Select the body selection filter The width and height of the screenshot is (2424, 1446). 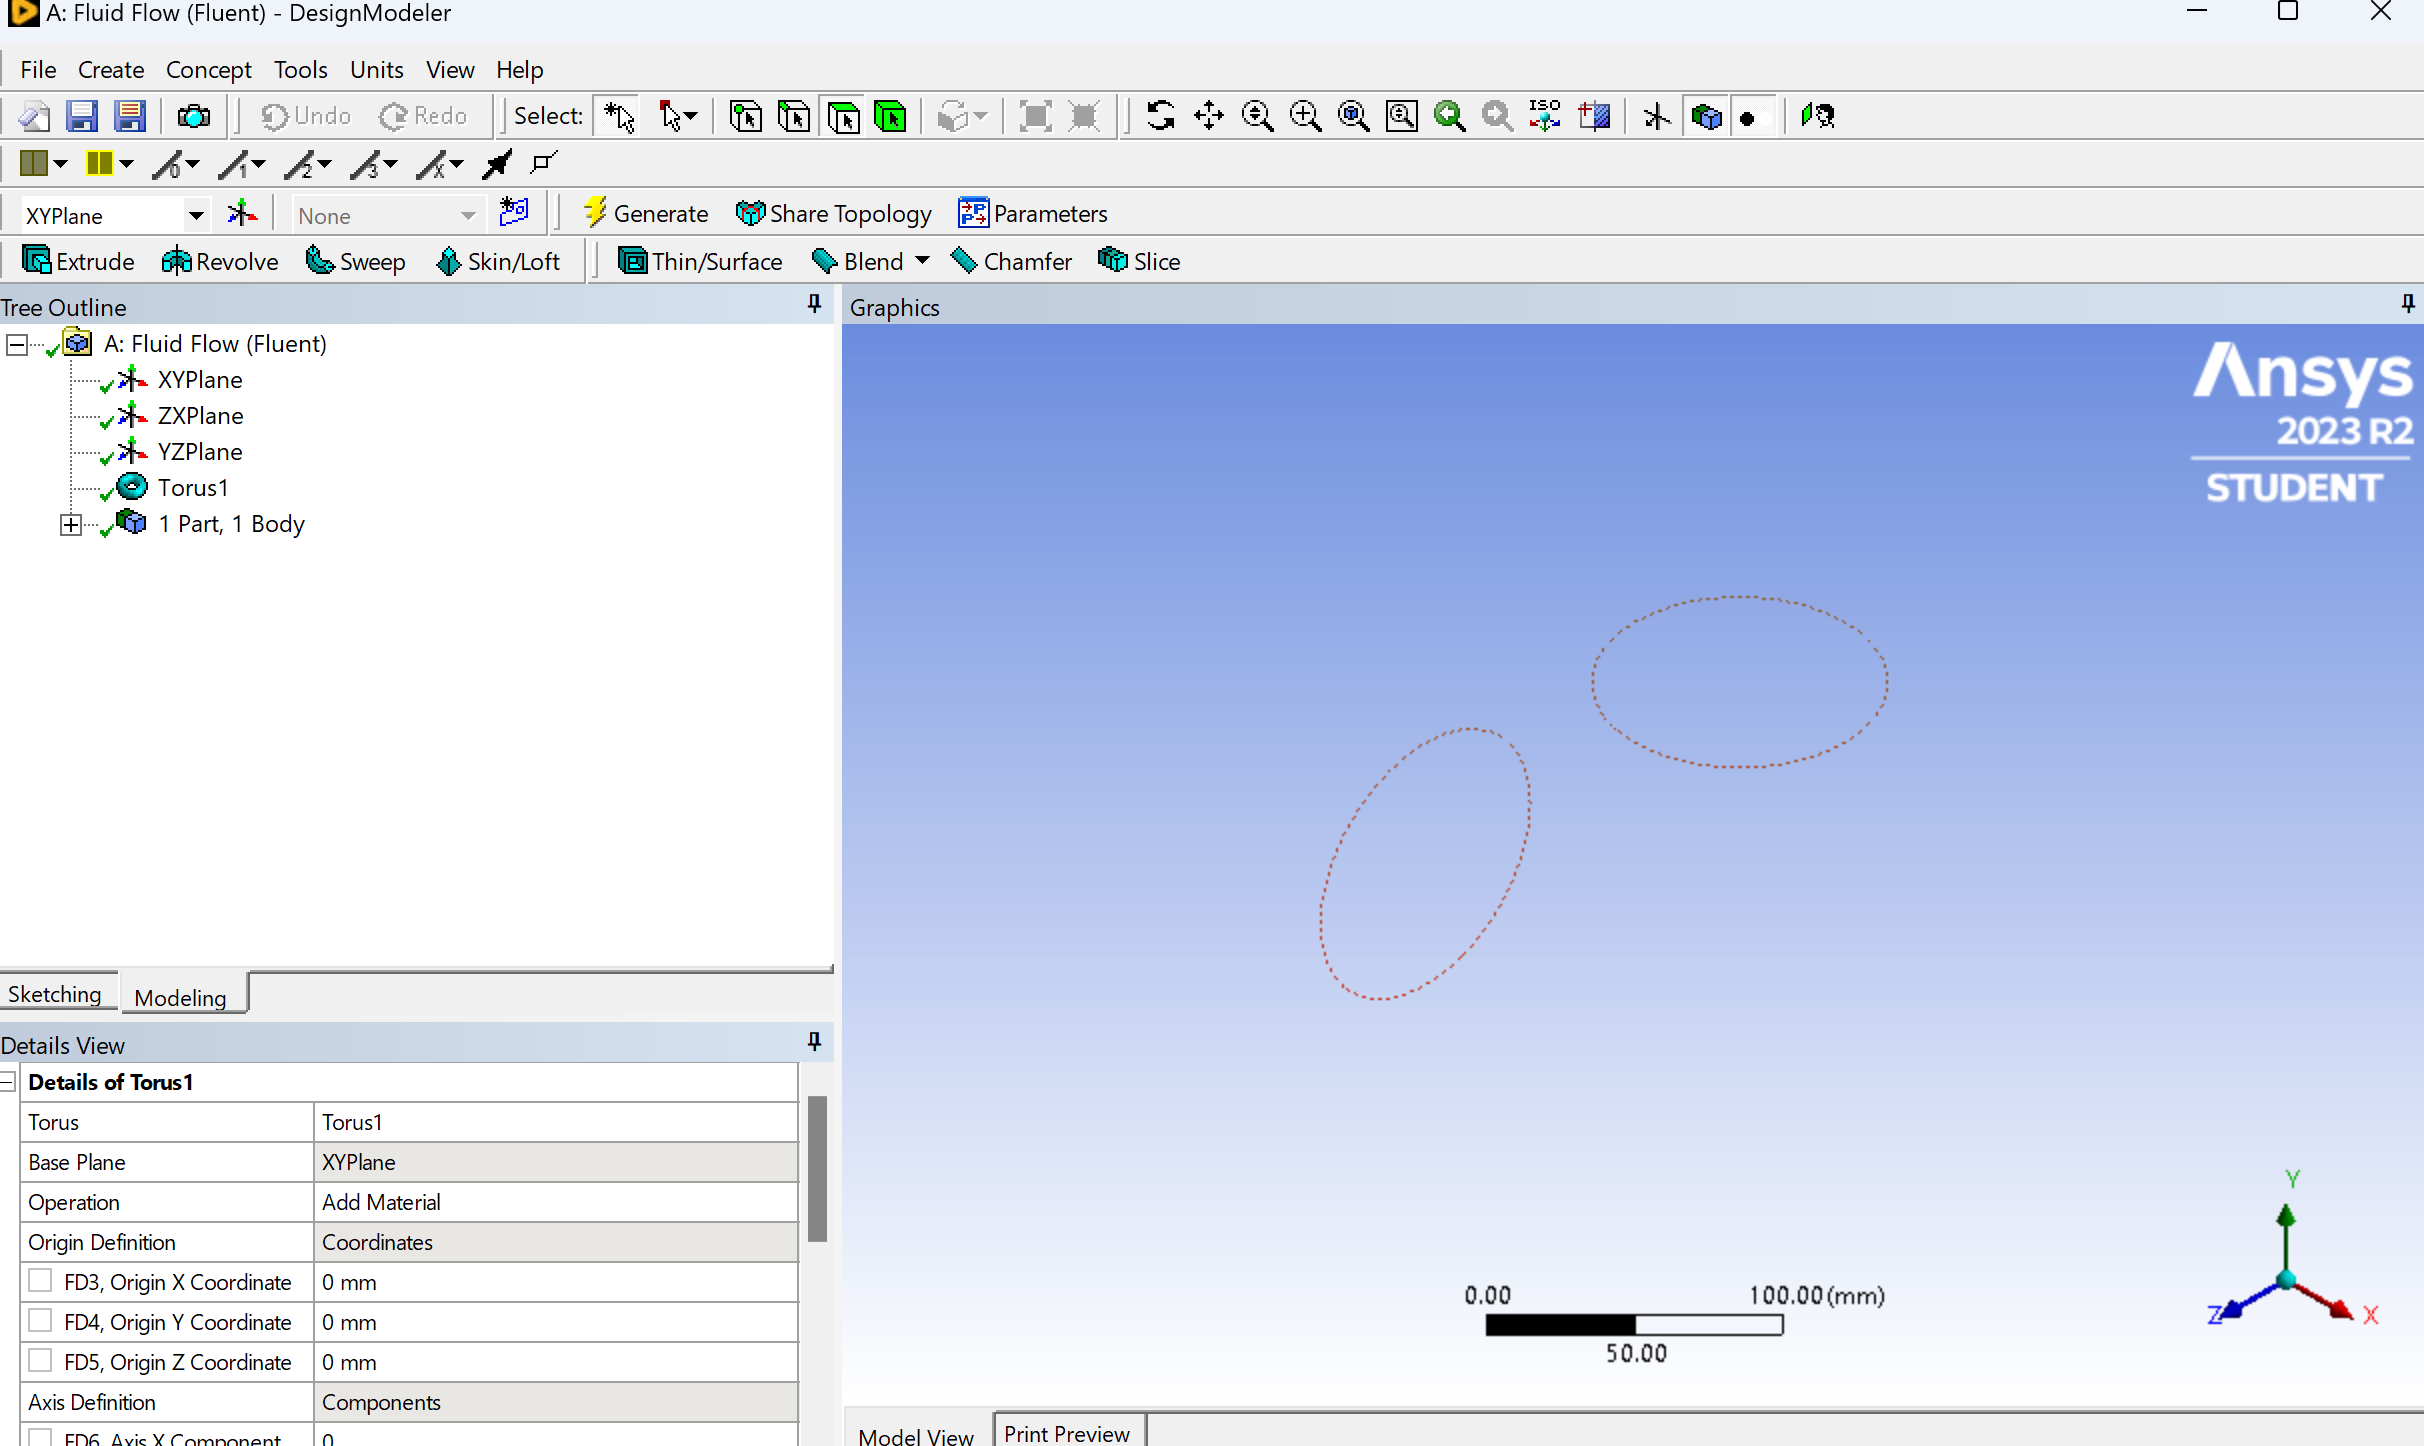point(890,117)
